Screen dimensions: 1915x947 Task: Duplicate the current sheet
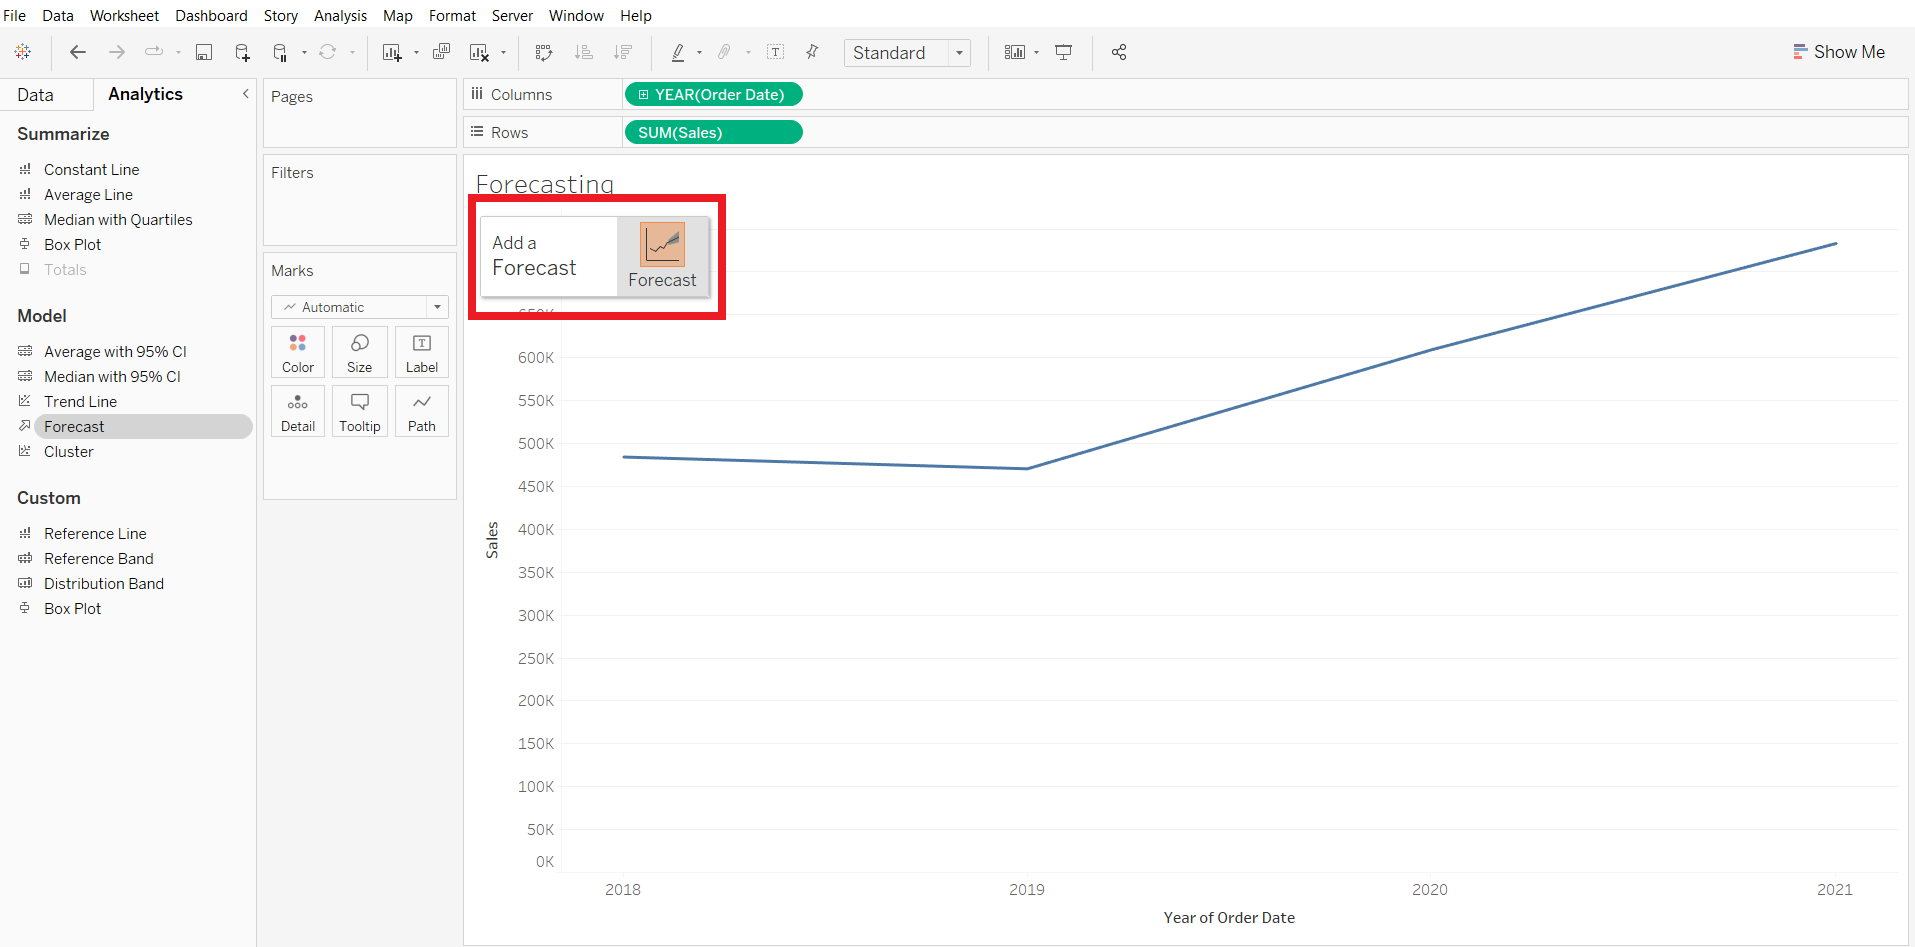pos(441,52)
